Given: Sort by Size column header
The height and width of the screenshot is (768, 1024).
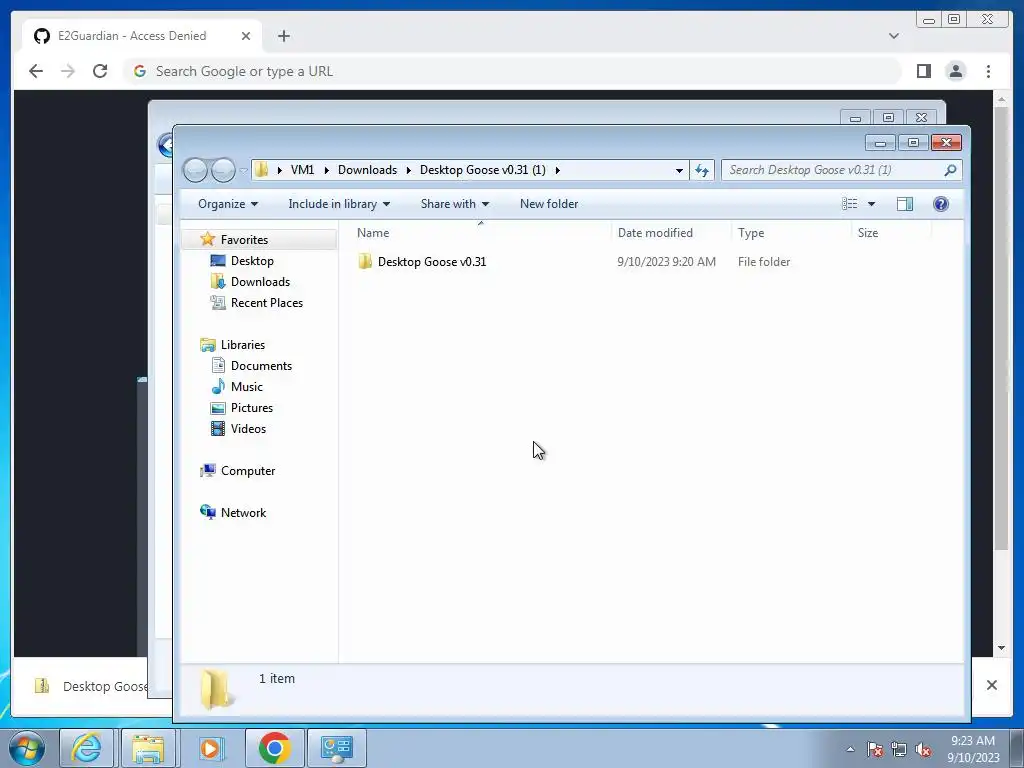Looking at the screenshot, I should point(891,232).
